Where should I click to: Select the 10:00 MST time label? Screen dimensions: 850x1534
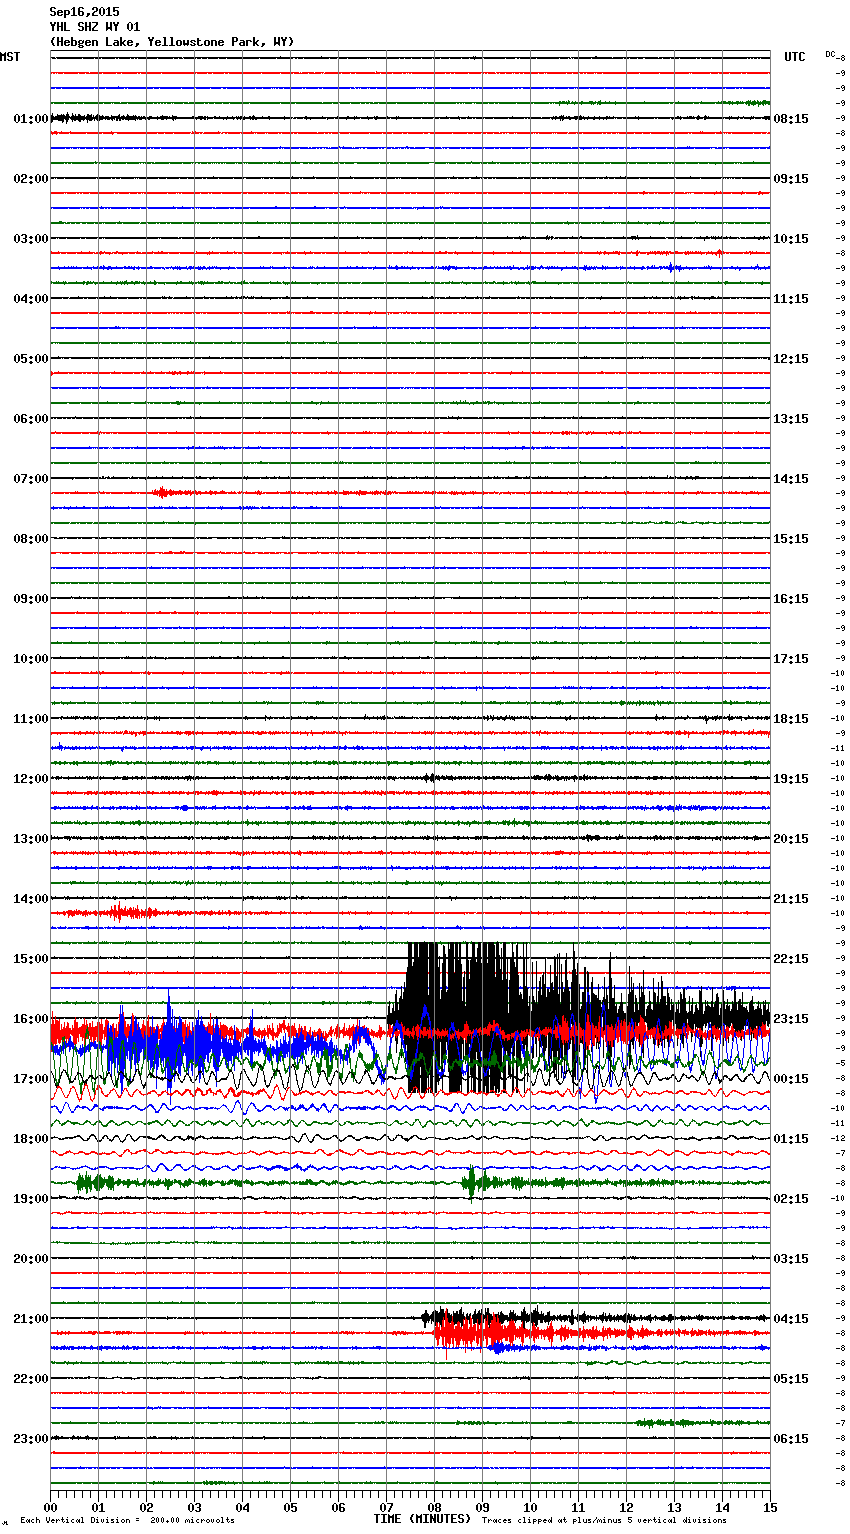30,659
